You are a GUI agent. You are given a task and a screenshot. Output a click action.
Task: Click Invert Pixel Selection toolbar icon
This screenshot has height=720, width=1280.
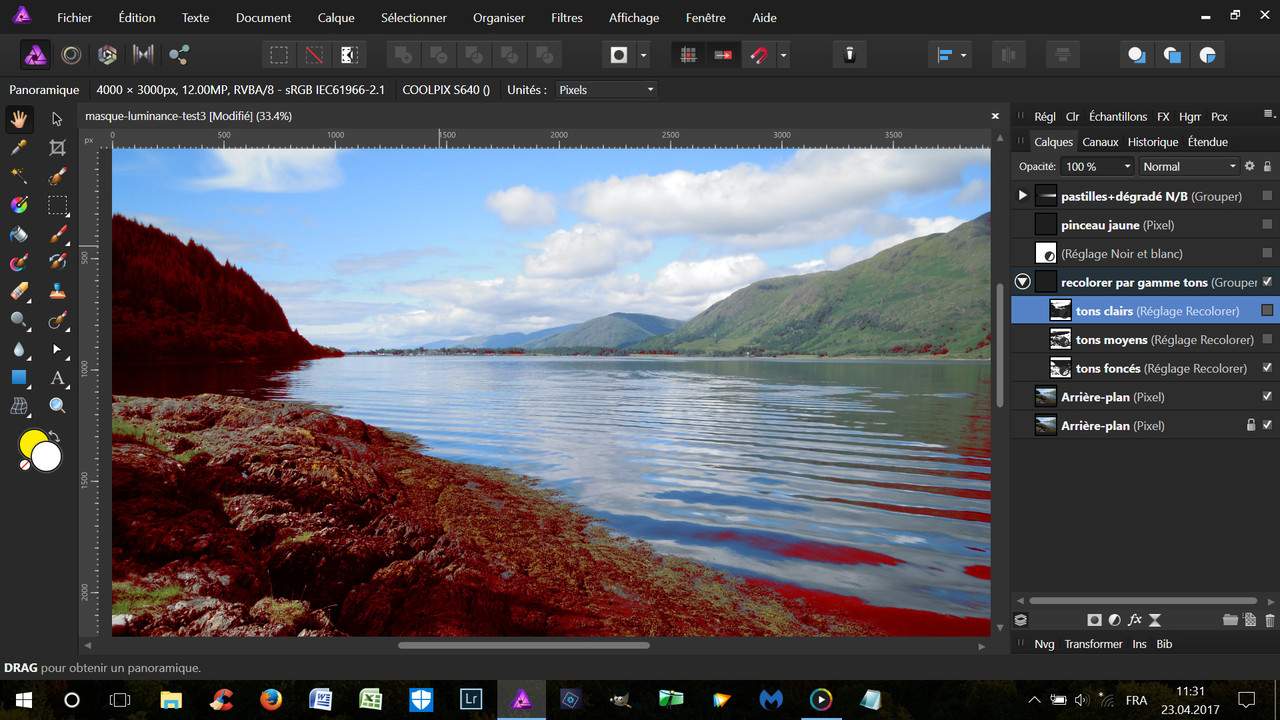(350, 55)
